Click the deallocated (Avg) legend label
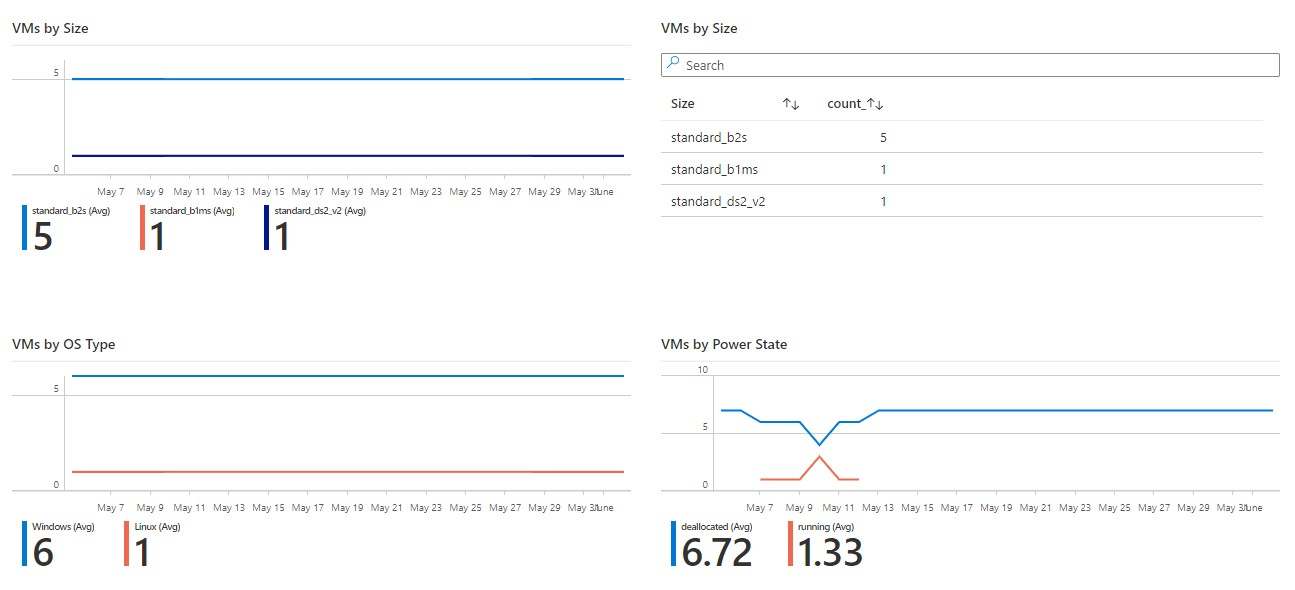This screenshot has width=1295, height=590. pos(716,527)
